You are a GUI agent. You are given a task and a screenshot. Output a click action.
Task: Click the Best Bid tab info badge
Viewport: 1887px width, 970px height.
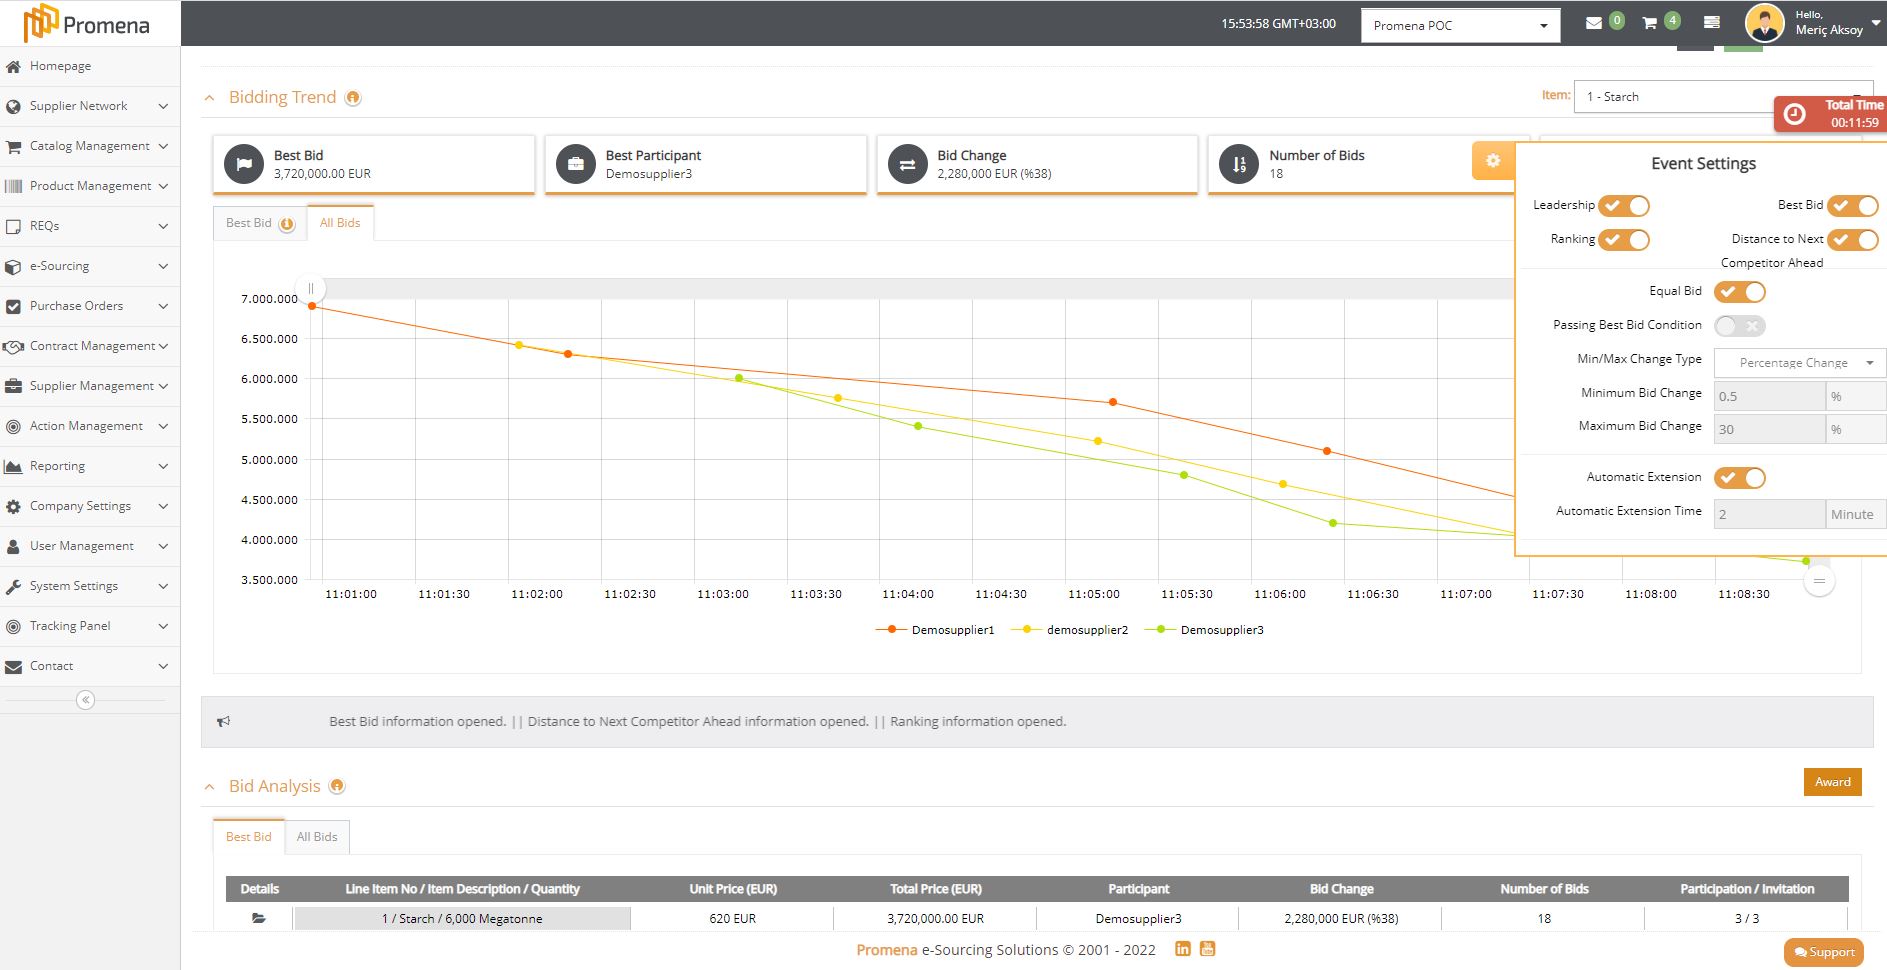click(x=287, y=224)
